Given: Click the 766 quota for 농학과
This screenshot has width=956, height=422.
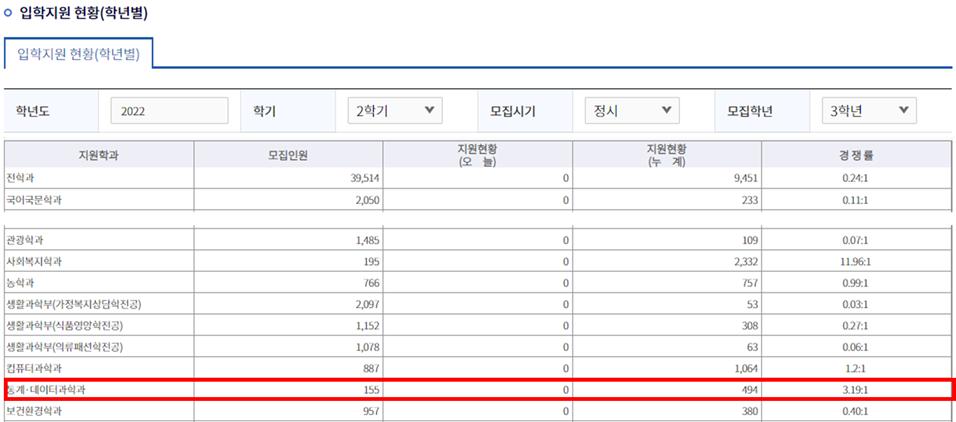Looking at the screenshot, I should [x=373, y=283].
